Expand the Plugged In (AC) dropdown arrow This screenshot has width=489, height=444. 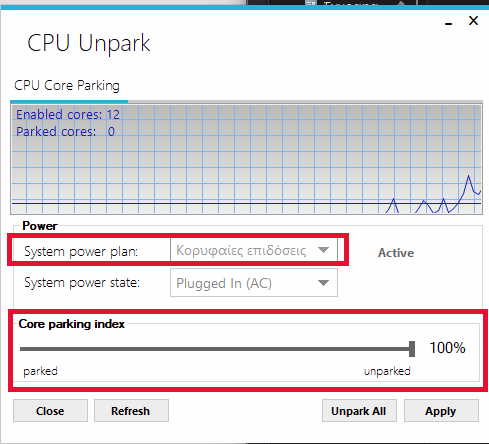point(323,283)
